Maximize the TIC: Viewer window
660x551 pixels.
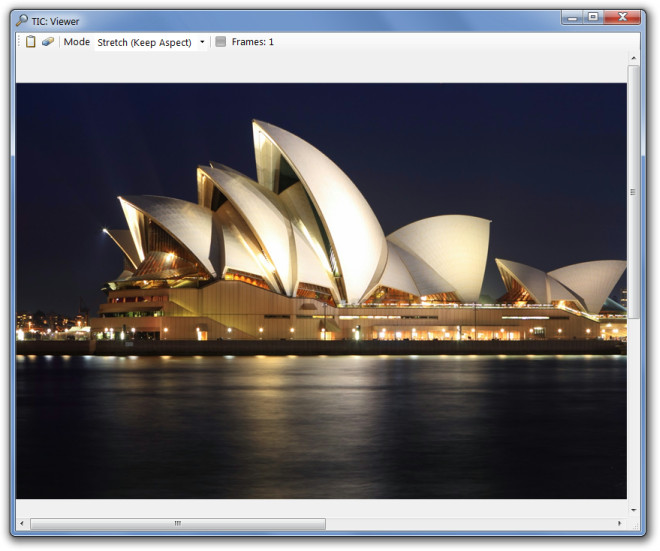point(593,17)
